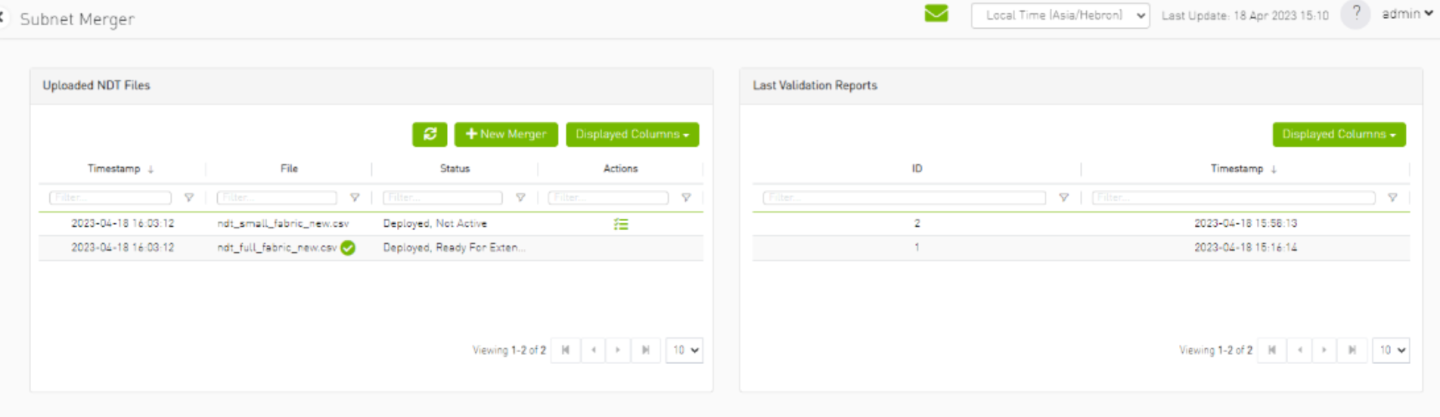The height and width of the screenshot is (417, 1440).
Task: Open Displayed Columns in Uploaded NDT Files
Action: point(632,135)
